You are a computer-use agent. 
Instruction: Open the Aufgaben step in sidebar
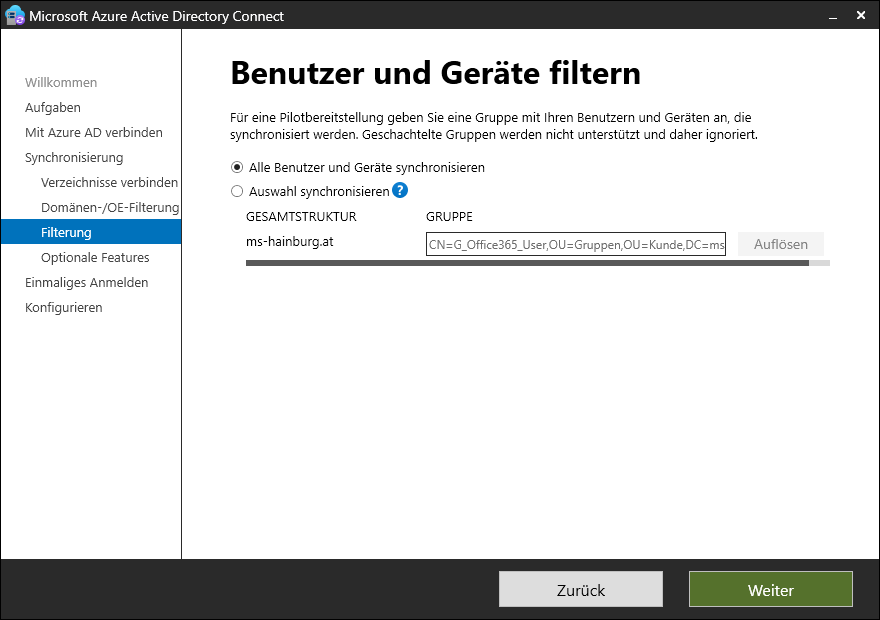click(x=53, y=107)
